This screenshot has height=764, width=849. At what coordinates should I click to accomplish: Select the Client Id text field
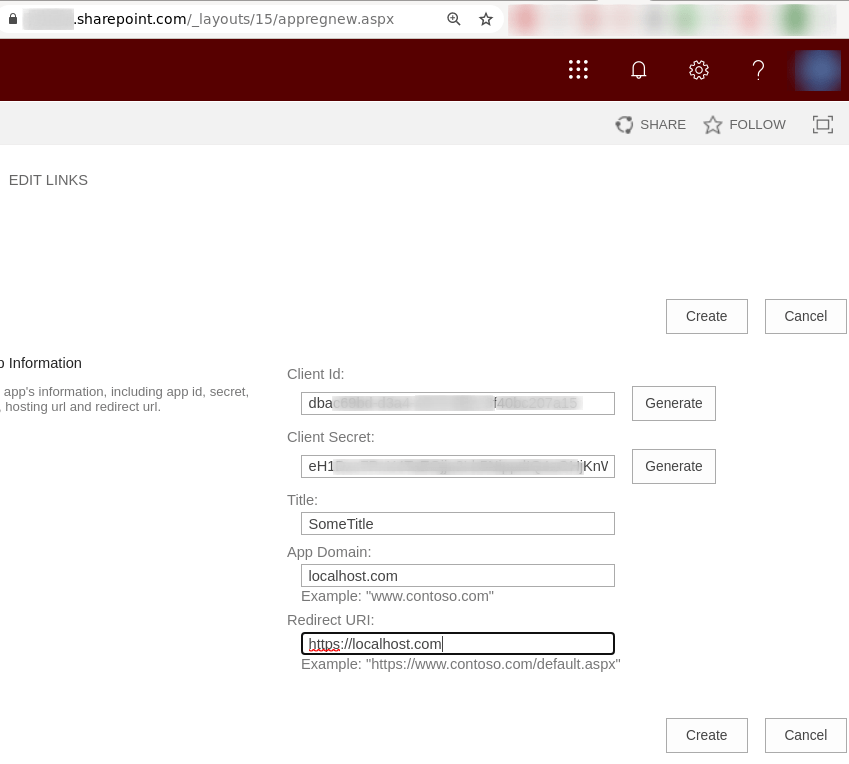point(457,403)
